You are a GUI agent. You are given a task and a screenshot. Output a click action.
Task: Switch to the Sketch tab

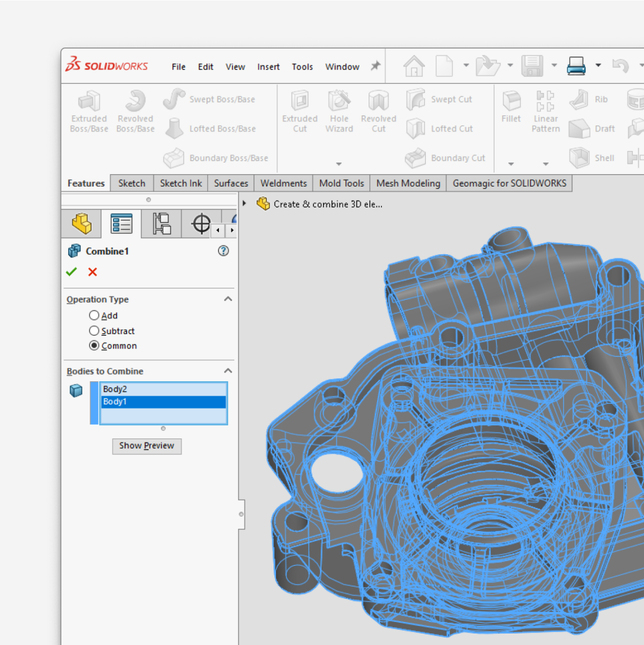tap(132, 183)
